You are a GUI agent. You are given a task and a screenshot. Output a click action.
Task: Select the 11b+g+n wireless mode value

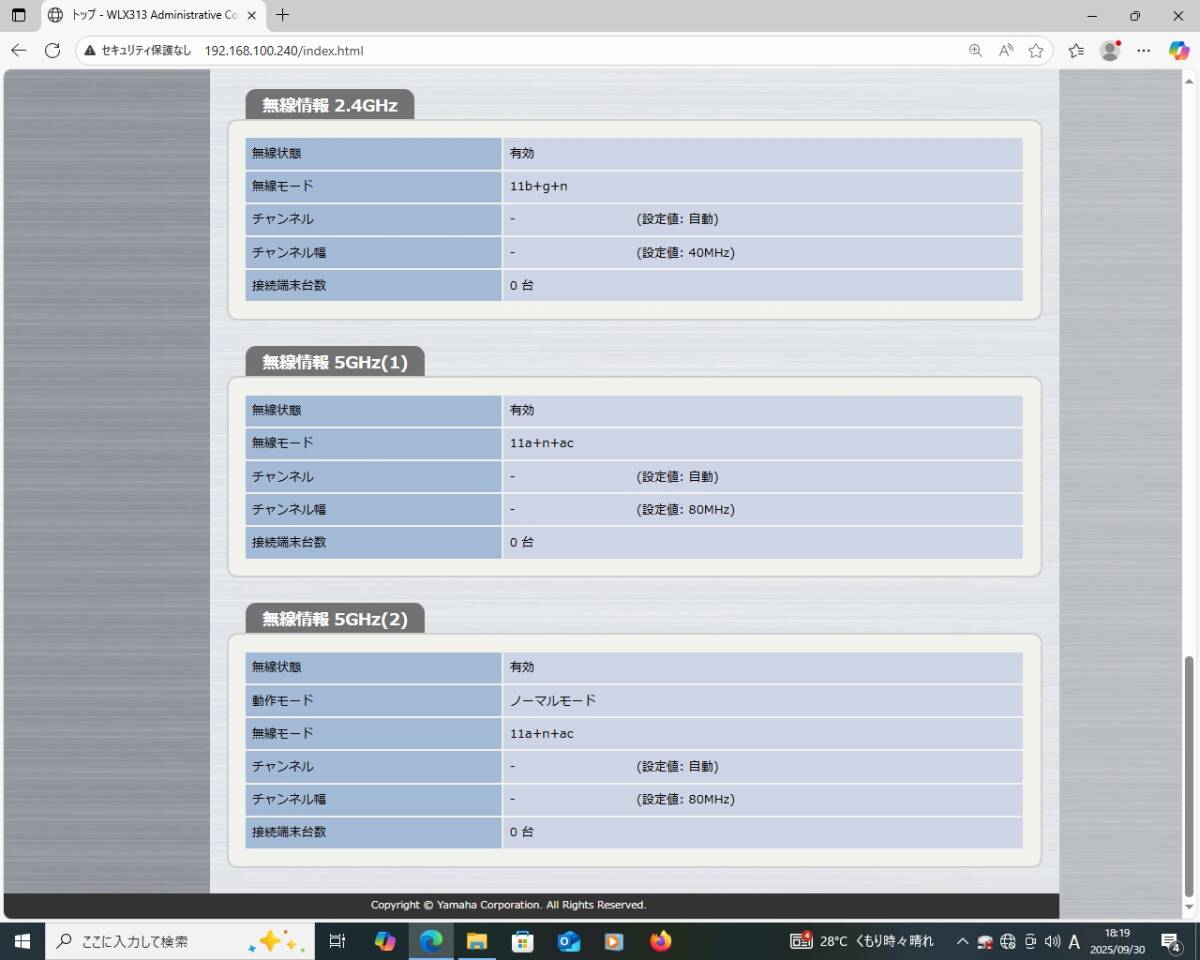pyautogui.click(x=539, y=186)
